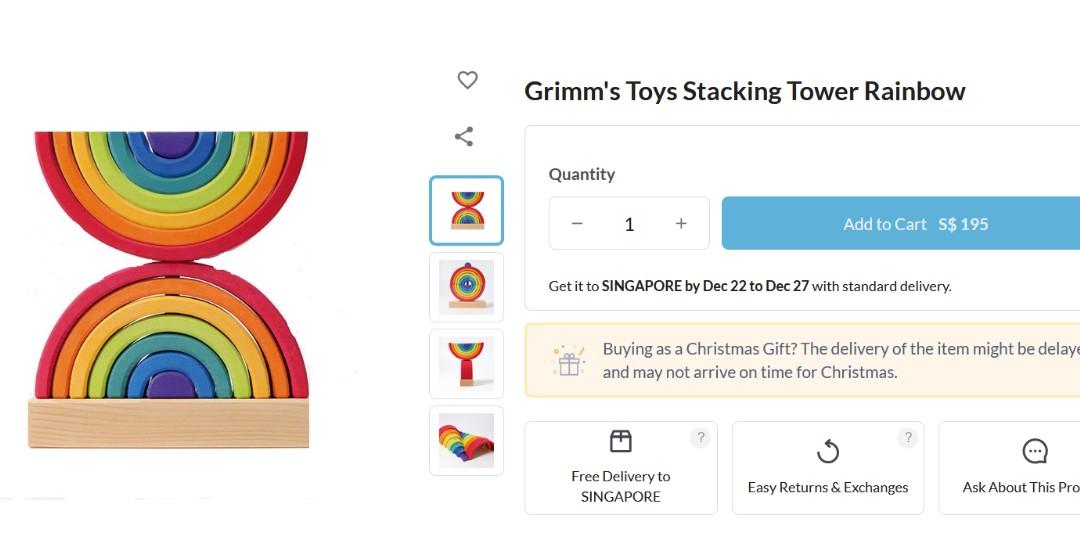Click the Christmas gift box icon
1080x540 pixels.
click(569, 361)
